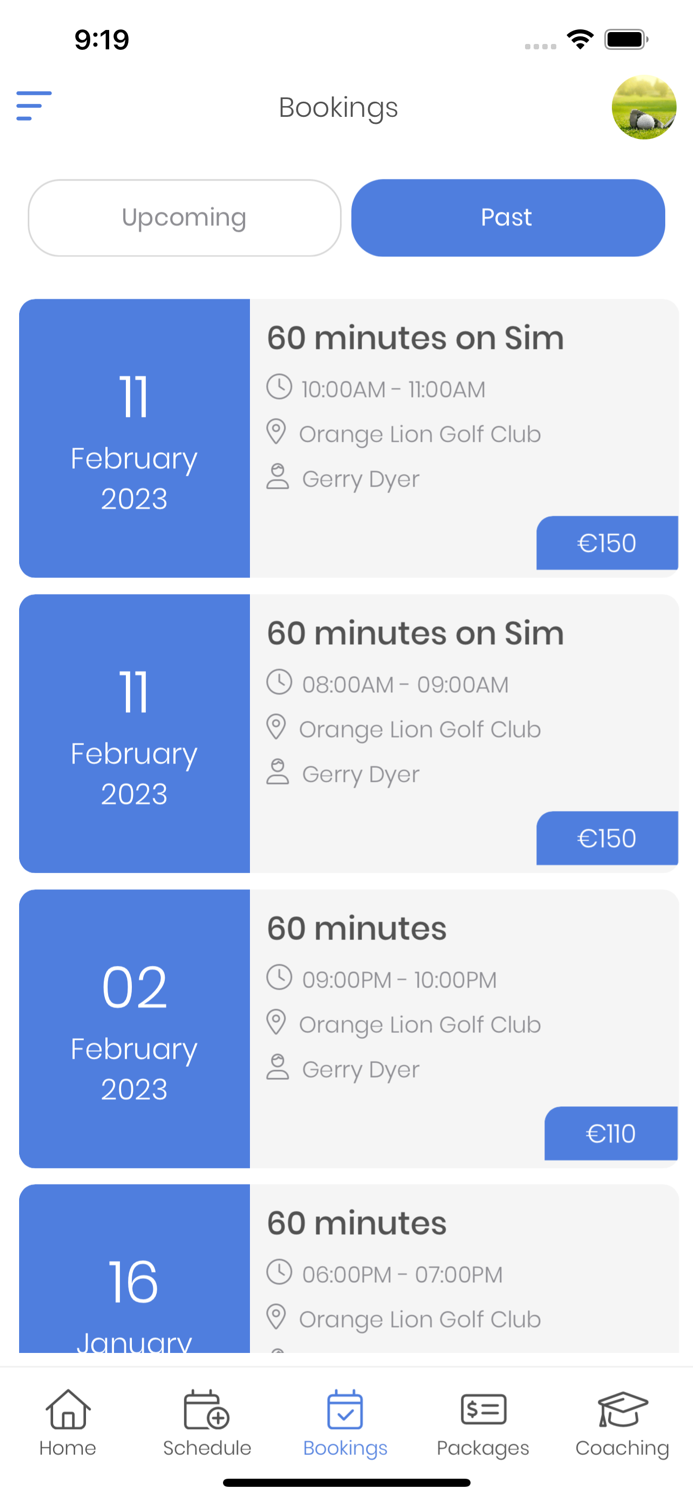This screenshot has width=693, height=1500.
Task: Keep Past bookings selected
Action: pos(507,218)
